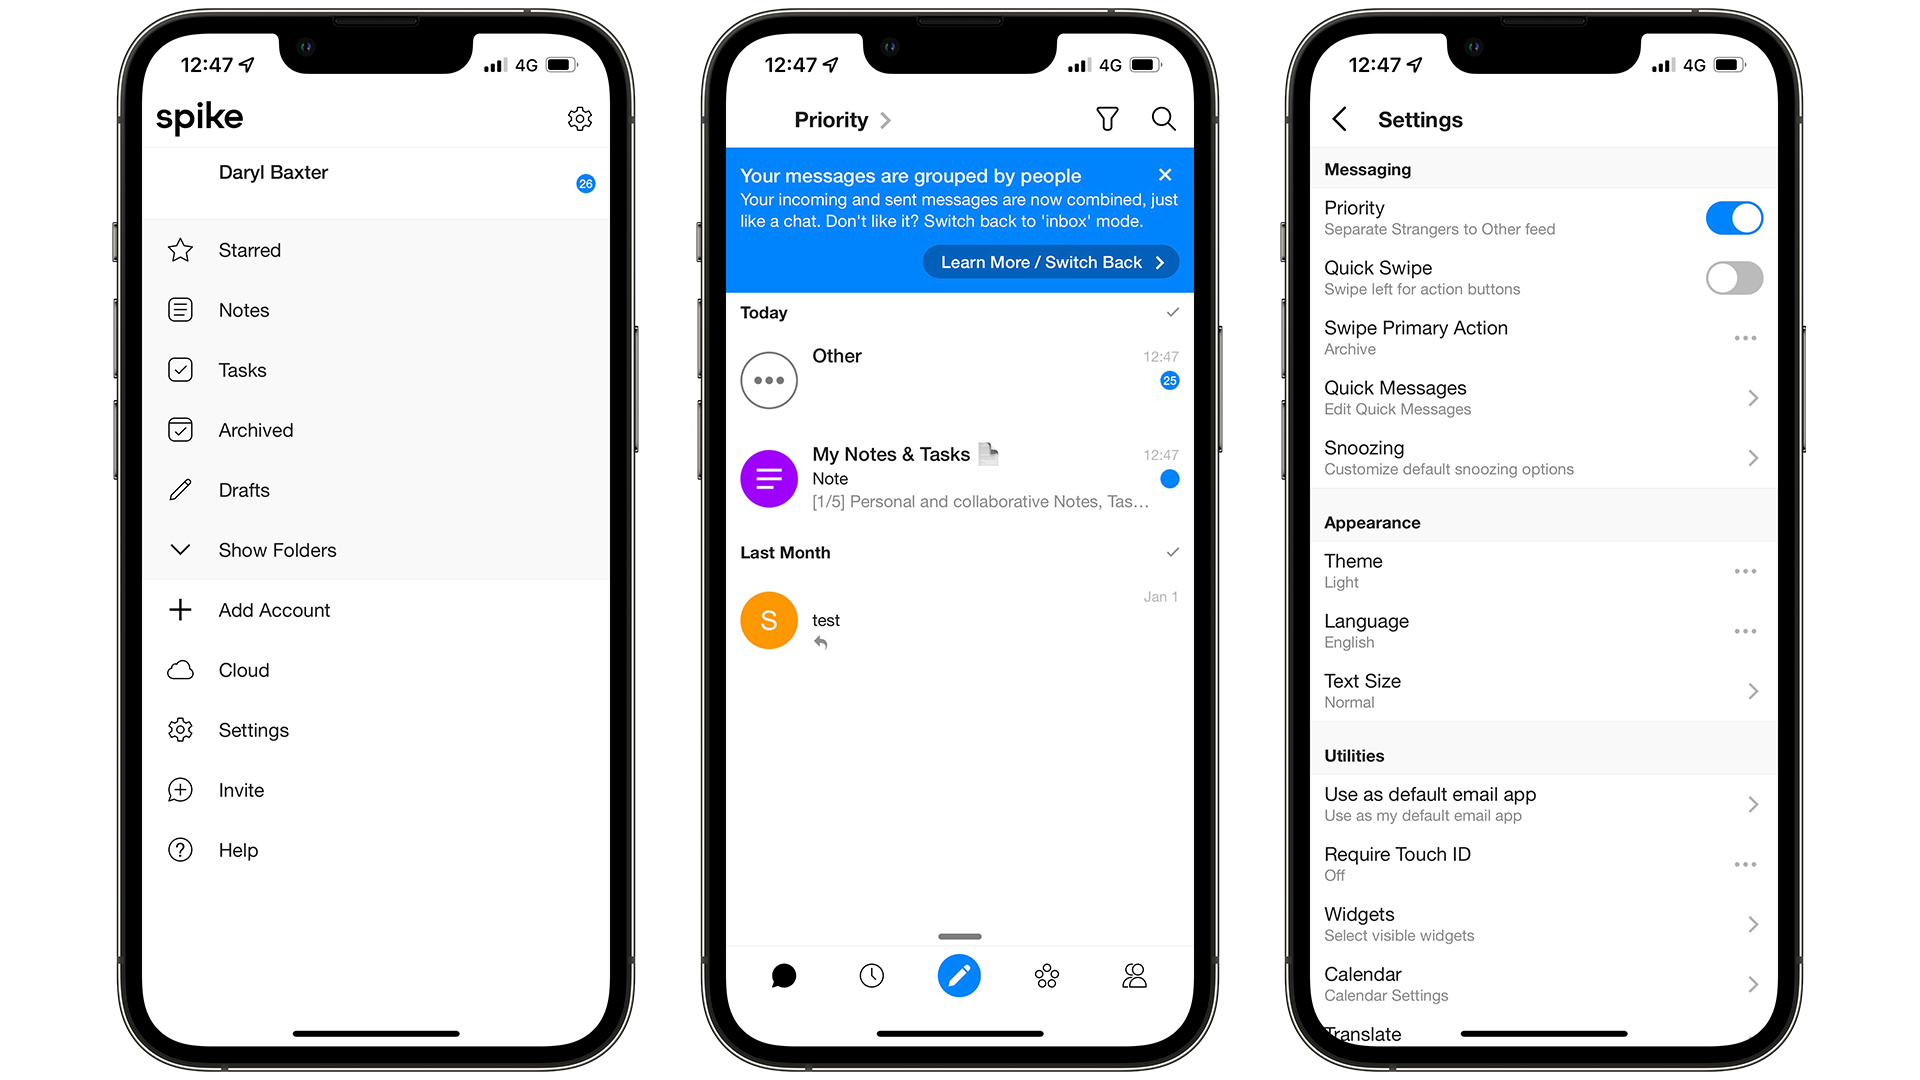
Task: Expand Show Folders in sidebar
Action: click(277, 550)
